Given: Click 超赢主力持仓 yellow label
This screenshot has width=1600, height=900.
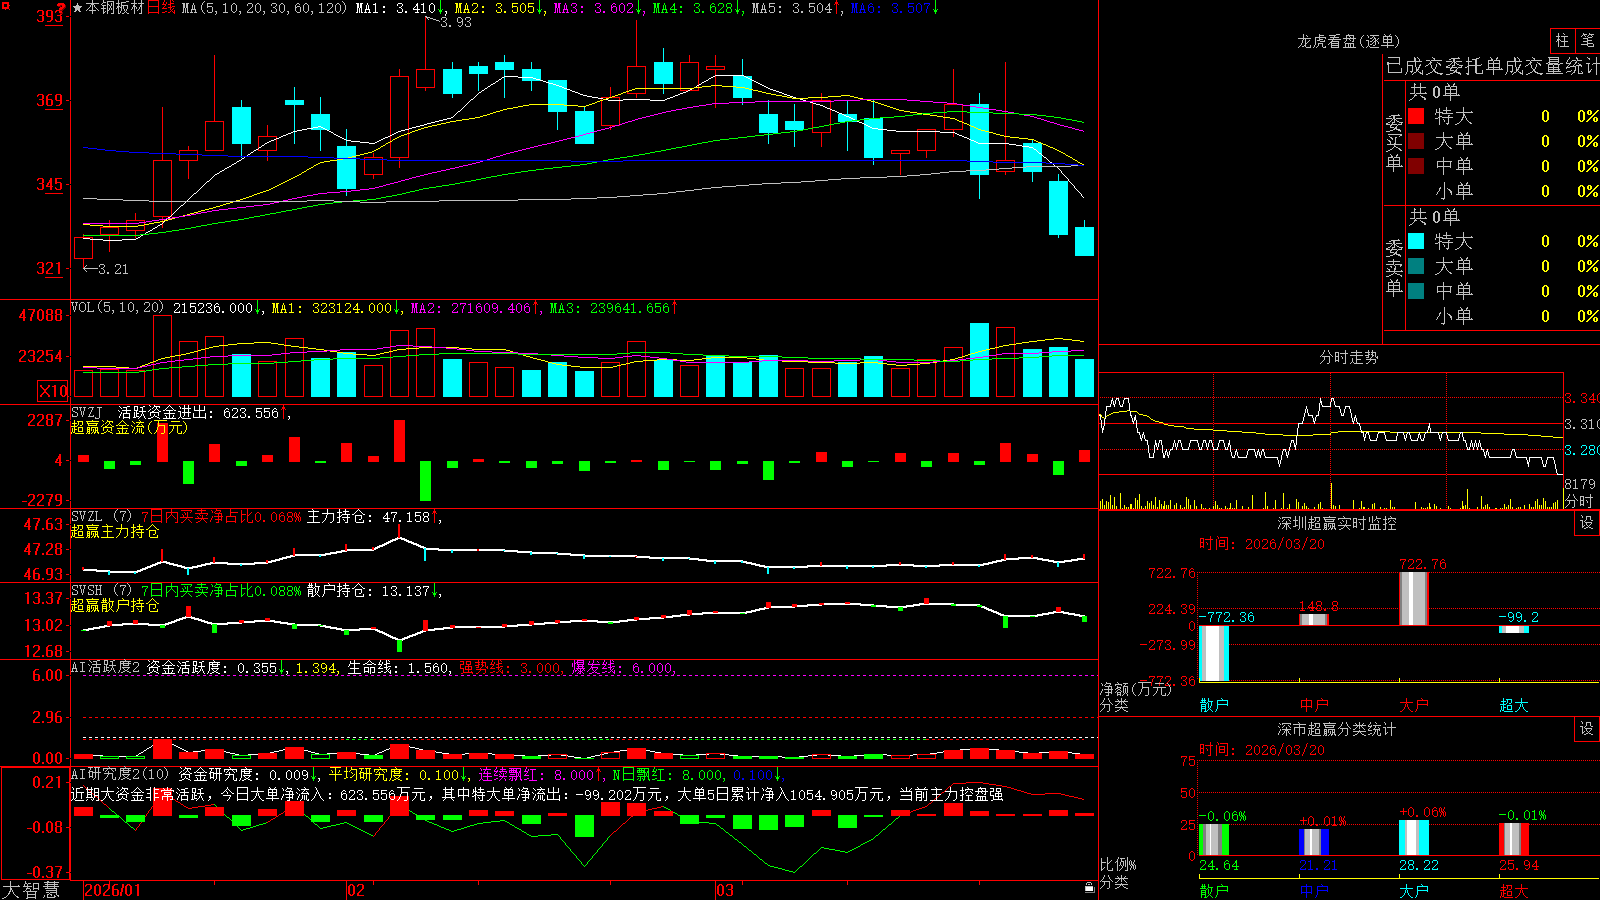Looking at the screenshot, I should click(115, 531).
